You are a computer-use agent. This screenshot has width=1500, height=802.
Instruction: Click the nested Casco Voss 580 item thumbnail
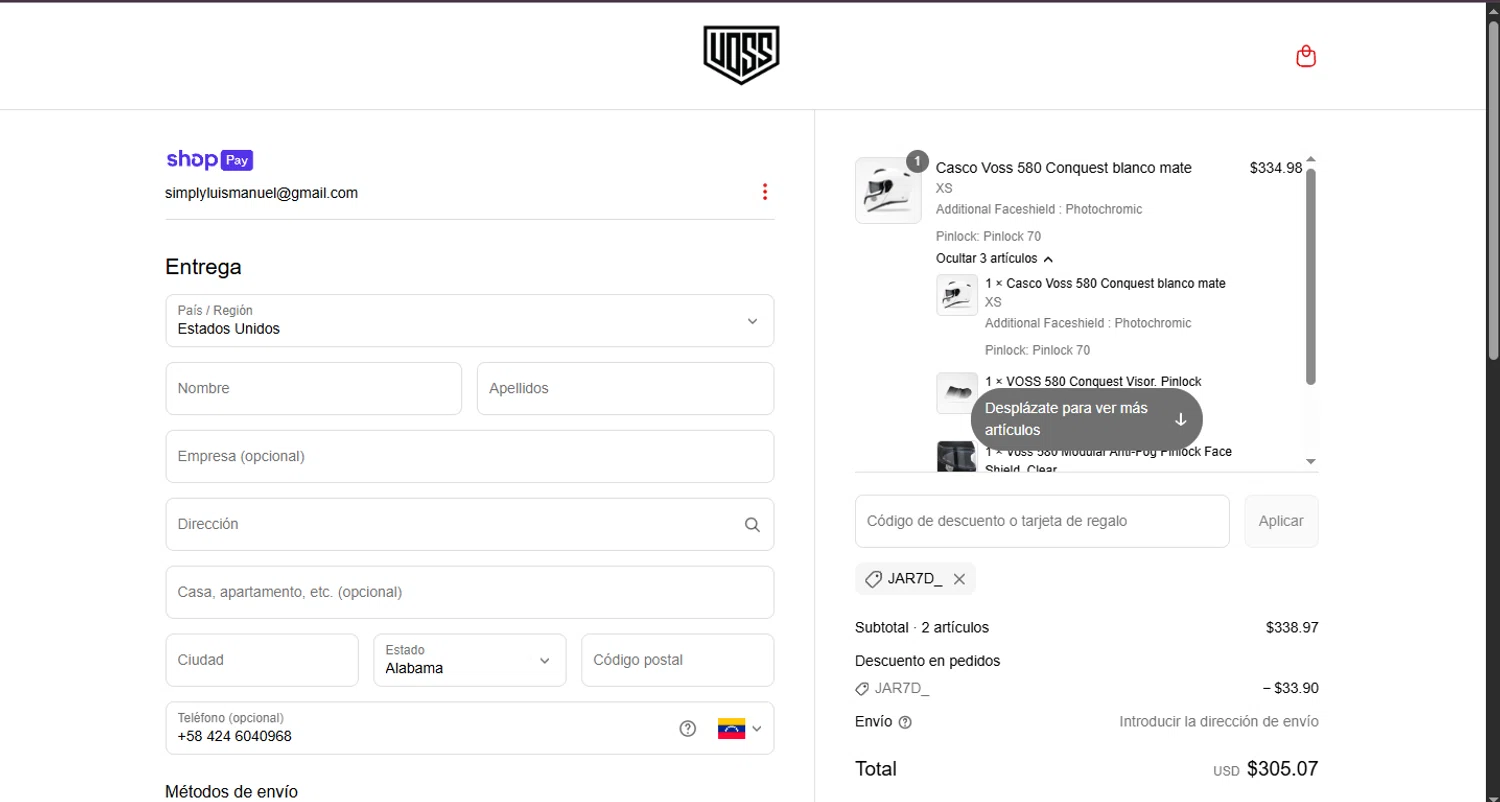[957, 295]
